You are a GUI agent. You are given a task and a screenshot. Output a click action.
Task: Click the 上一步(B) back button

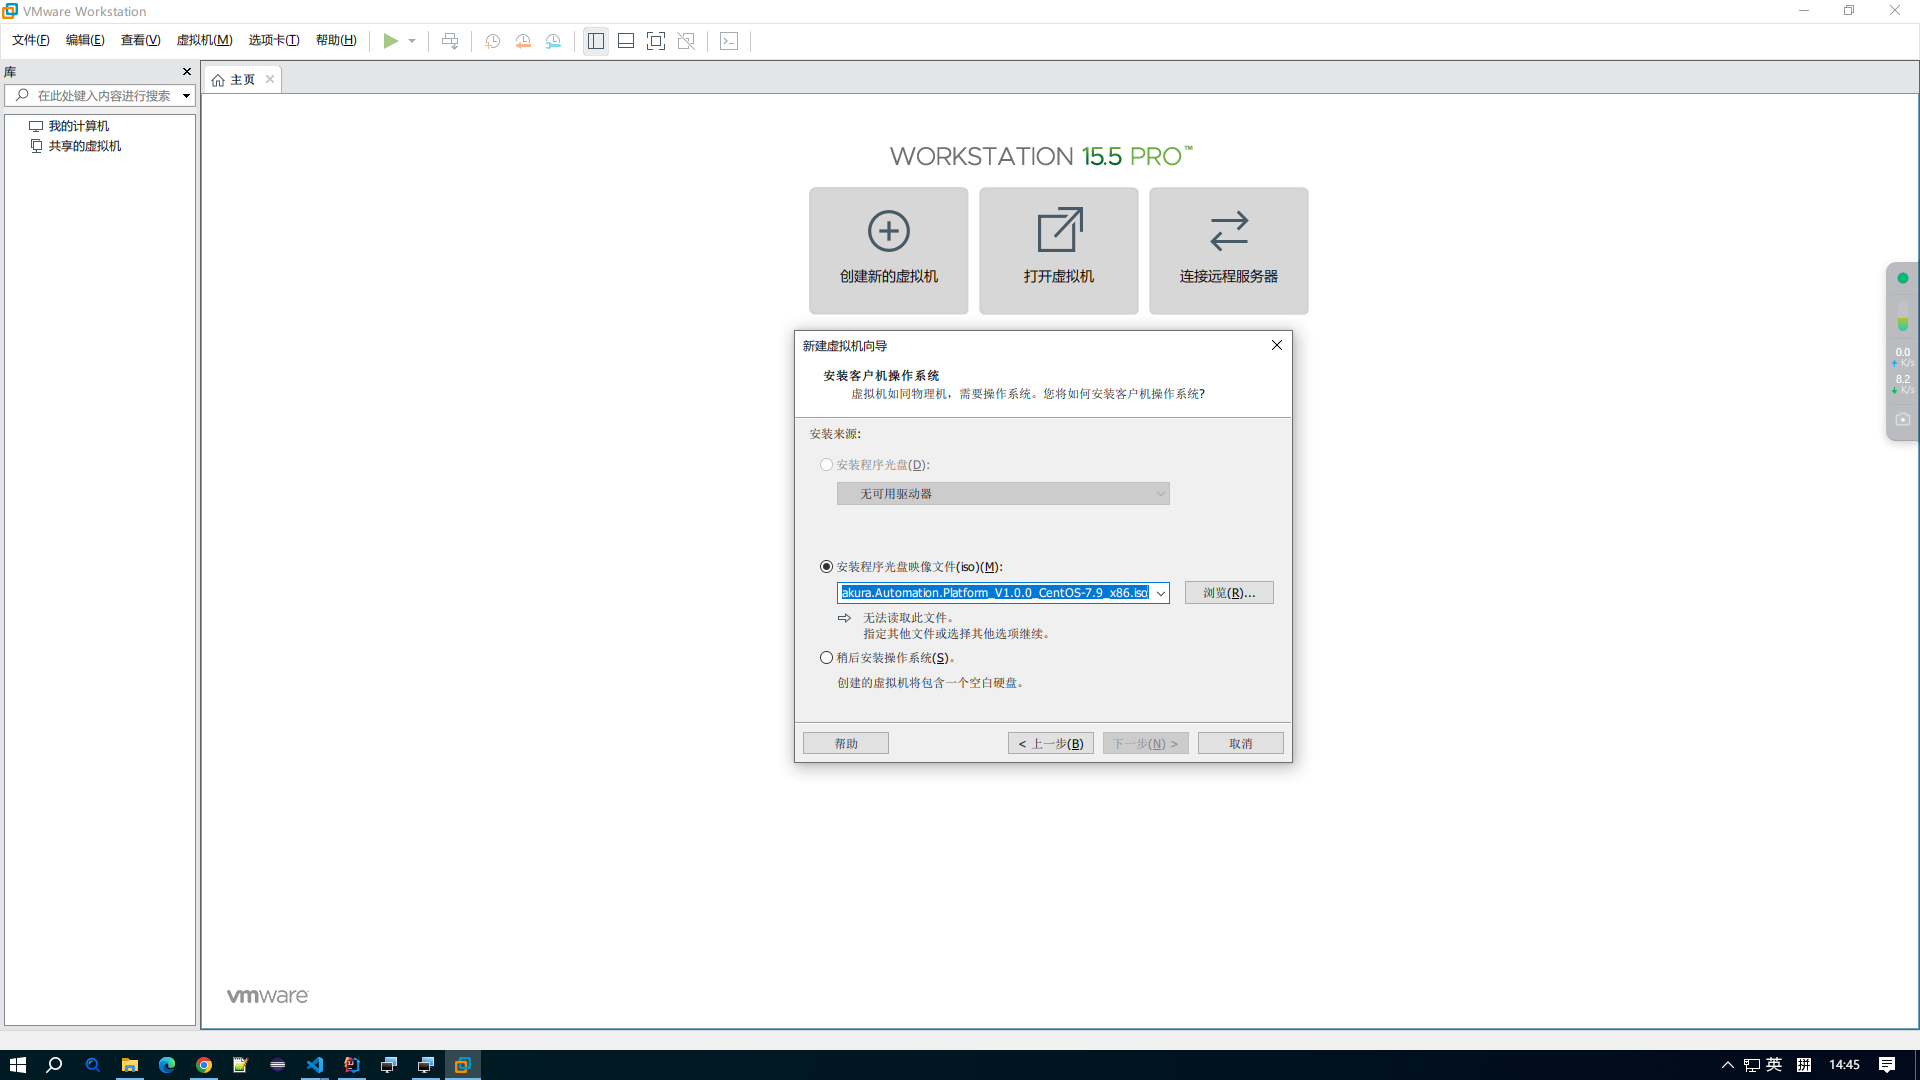click(x=1051, y=744)
